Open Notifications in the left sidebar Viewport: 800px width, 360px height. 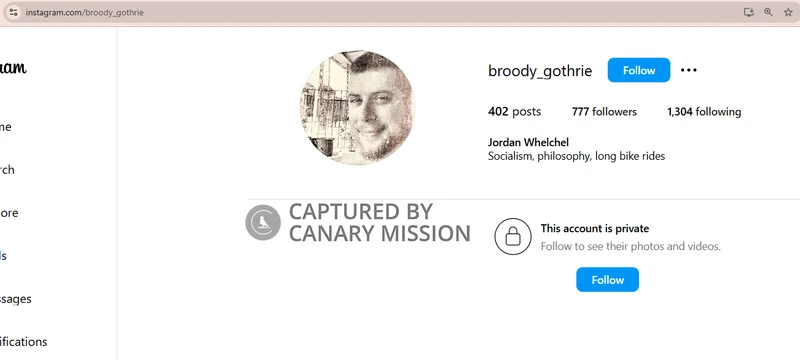tap(23, 342)
